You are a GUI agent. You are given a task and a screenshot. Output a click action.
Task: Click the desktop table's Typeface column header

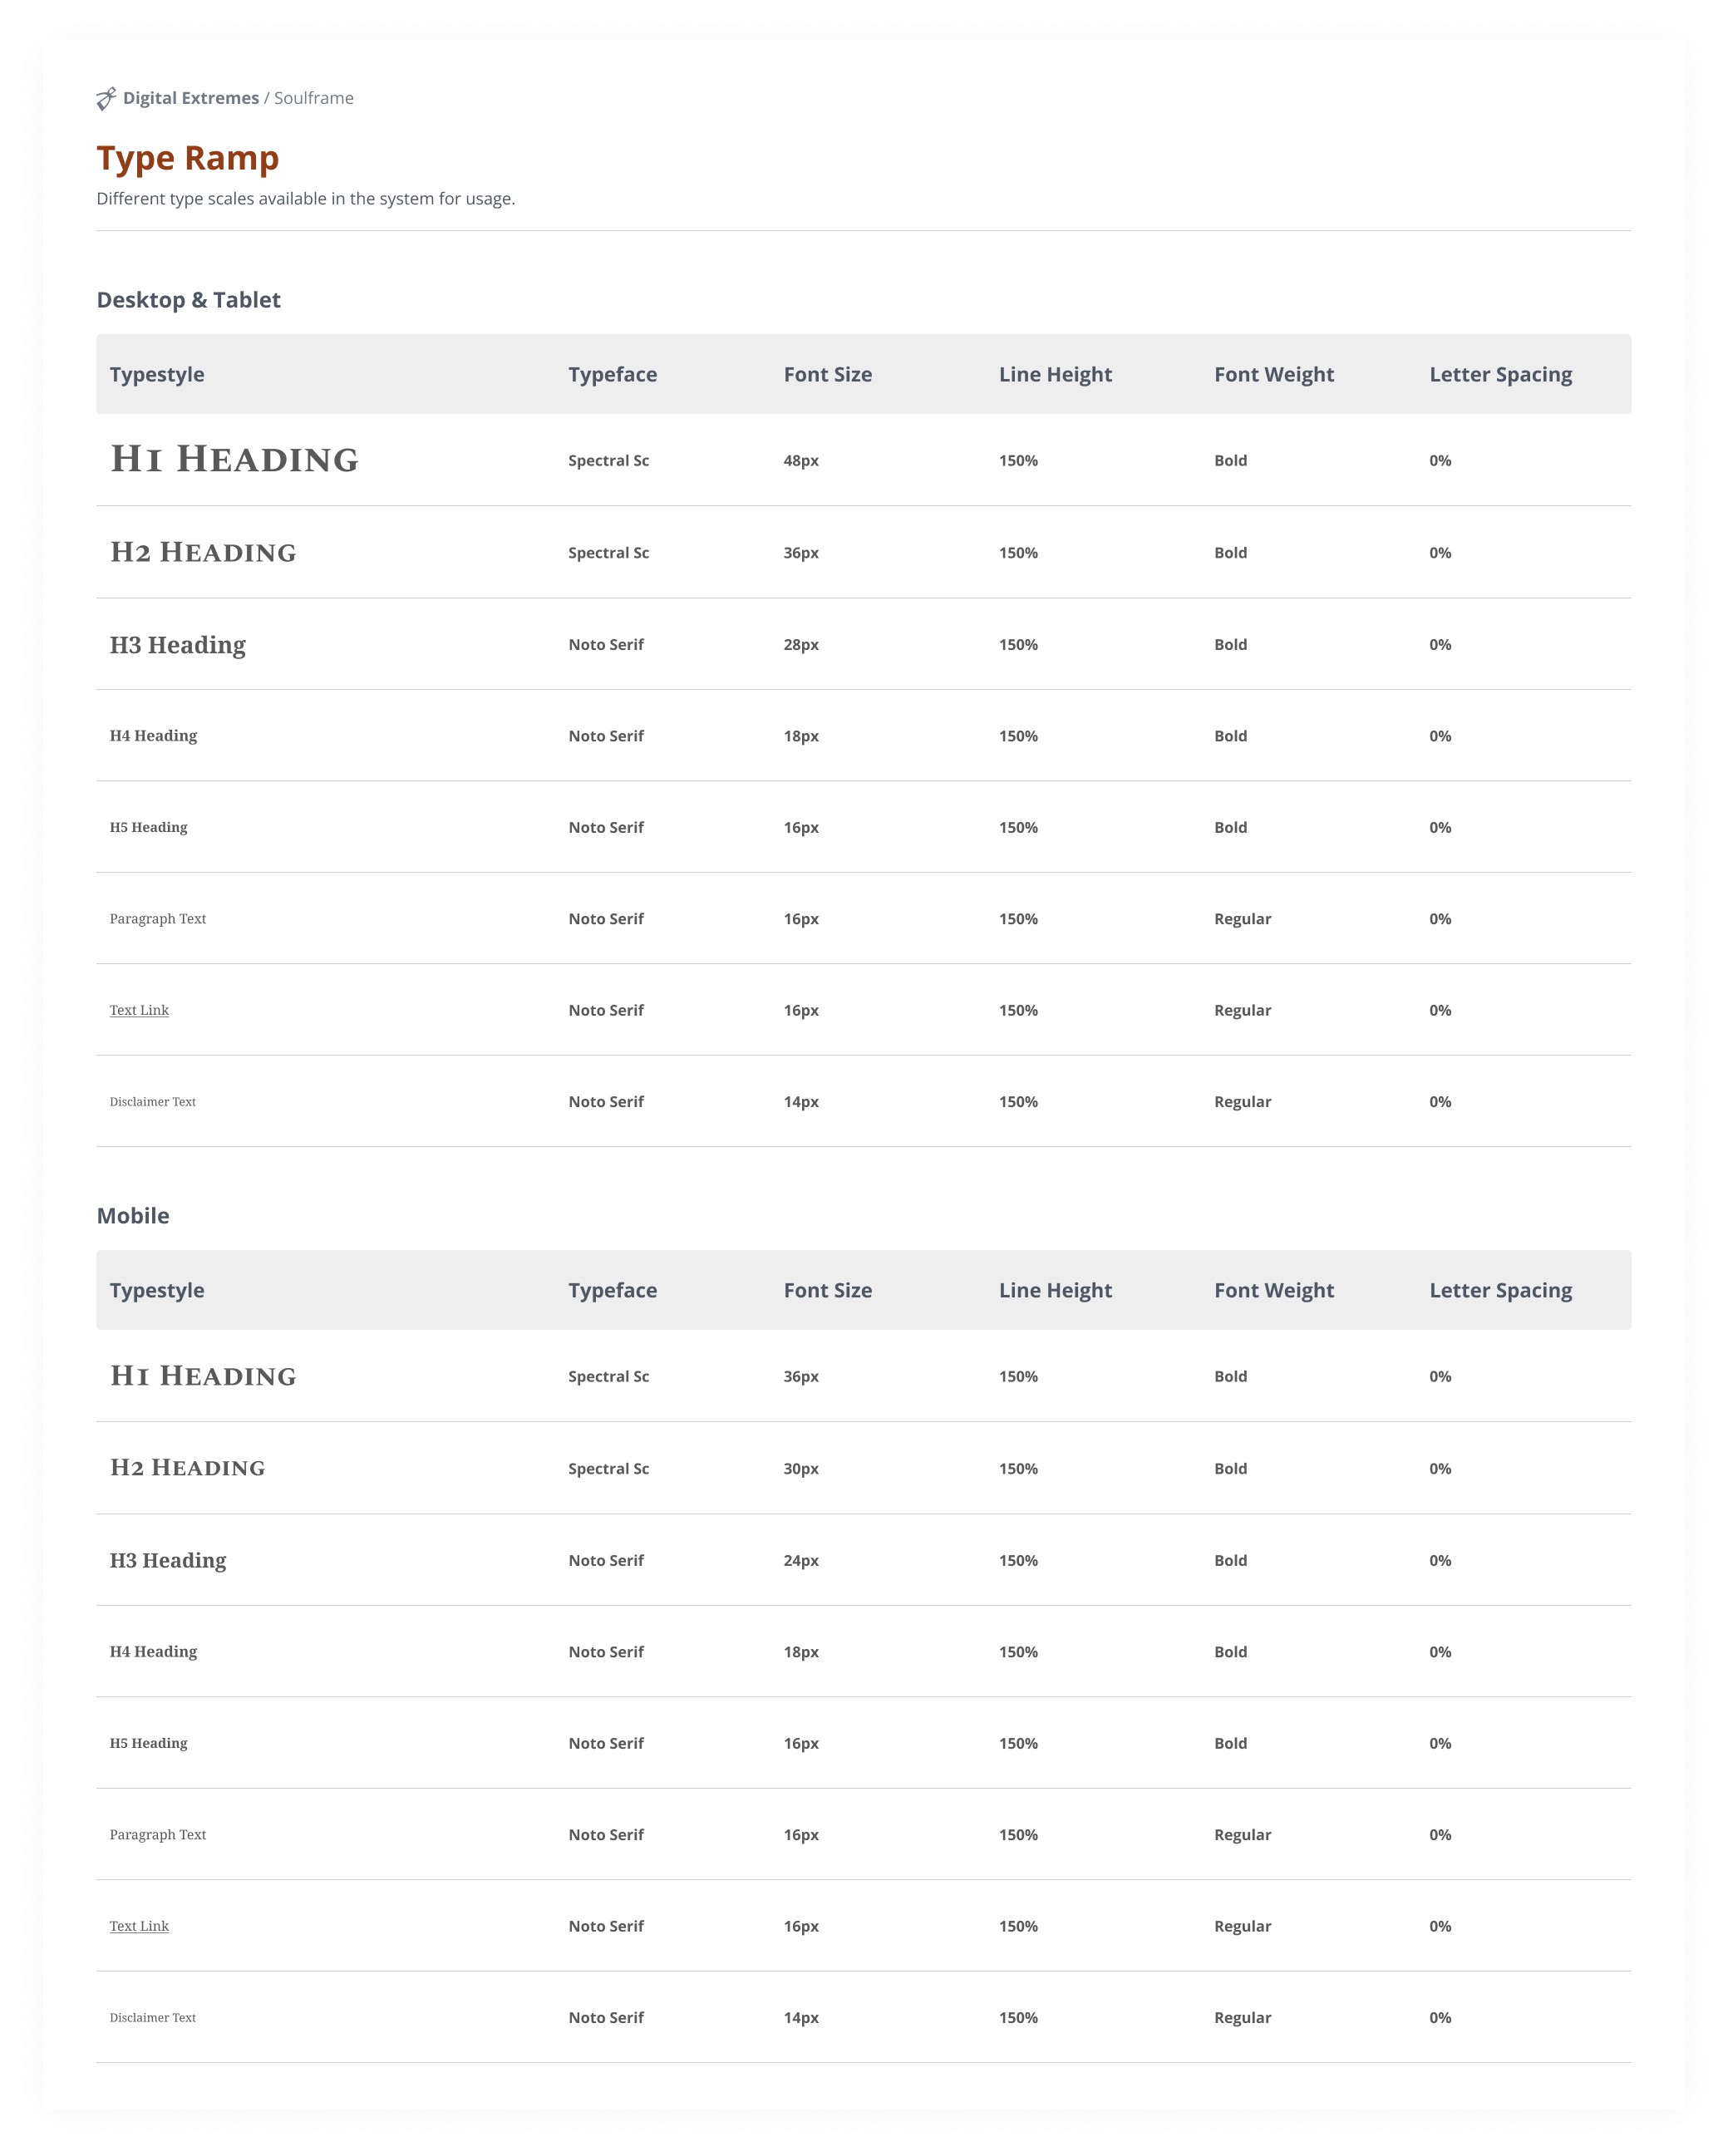click(x=613, y=374)
